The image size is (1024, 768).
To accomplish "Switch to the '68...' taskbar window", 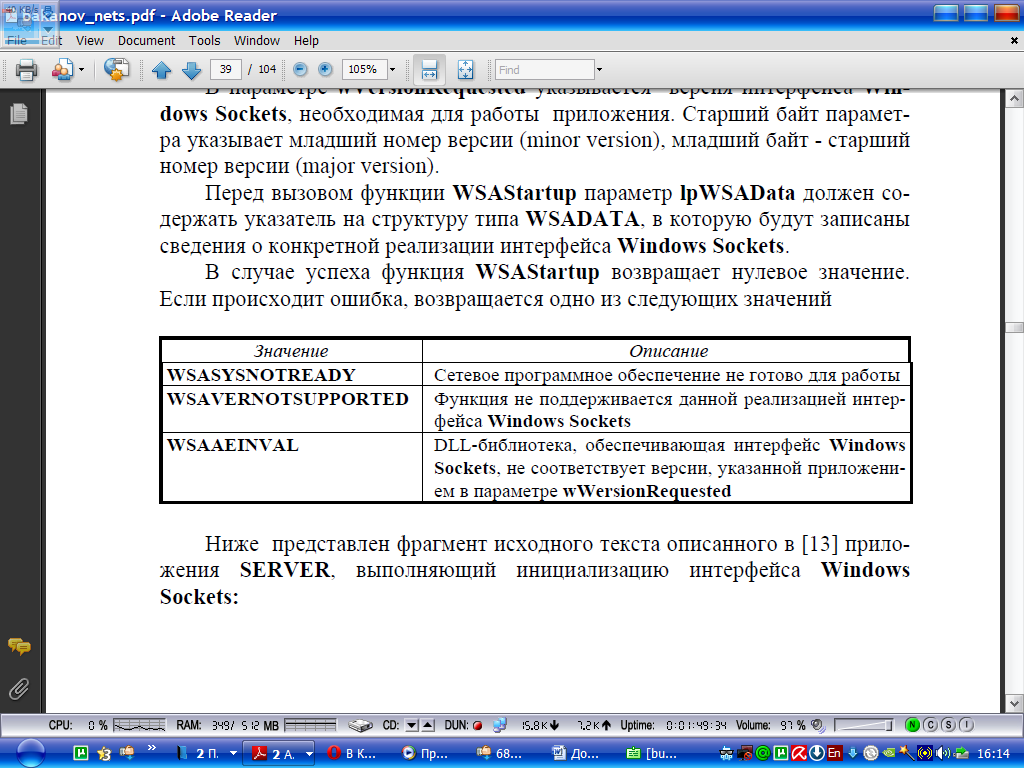I will tap(500, 753).
